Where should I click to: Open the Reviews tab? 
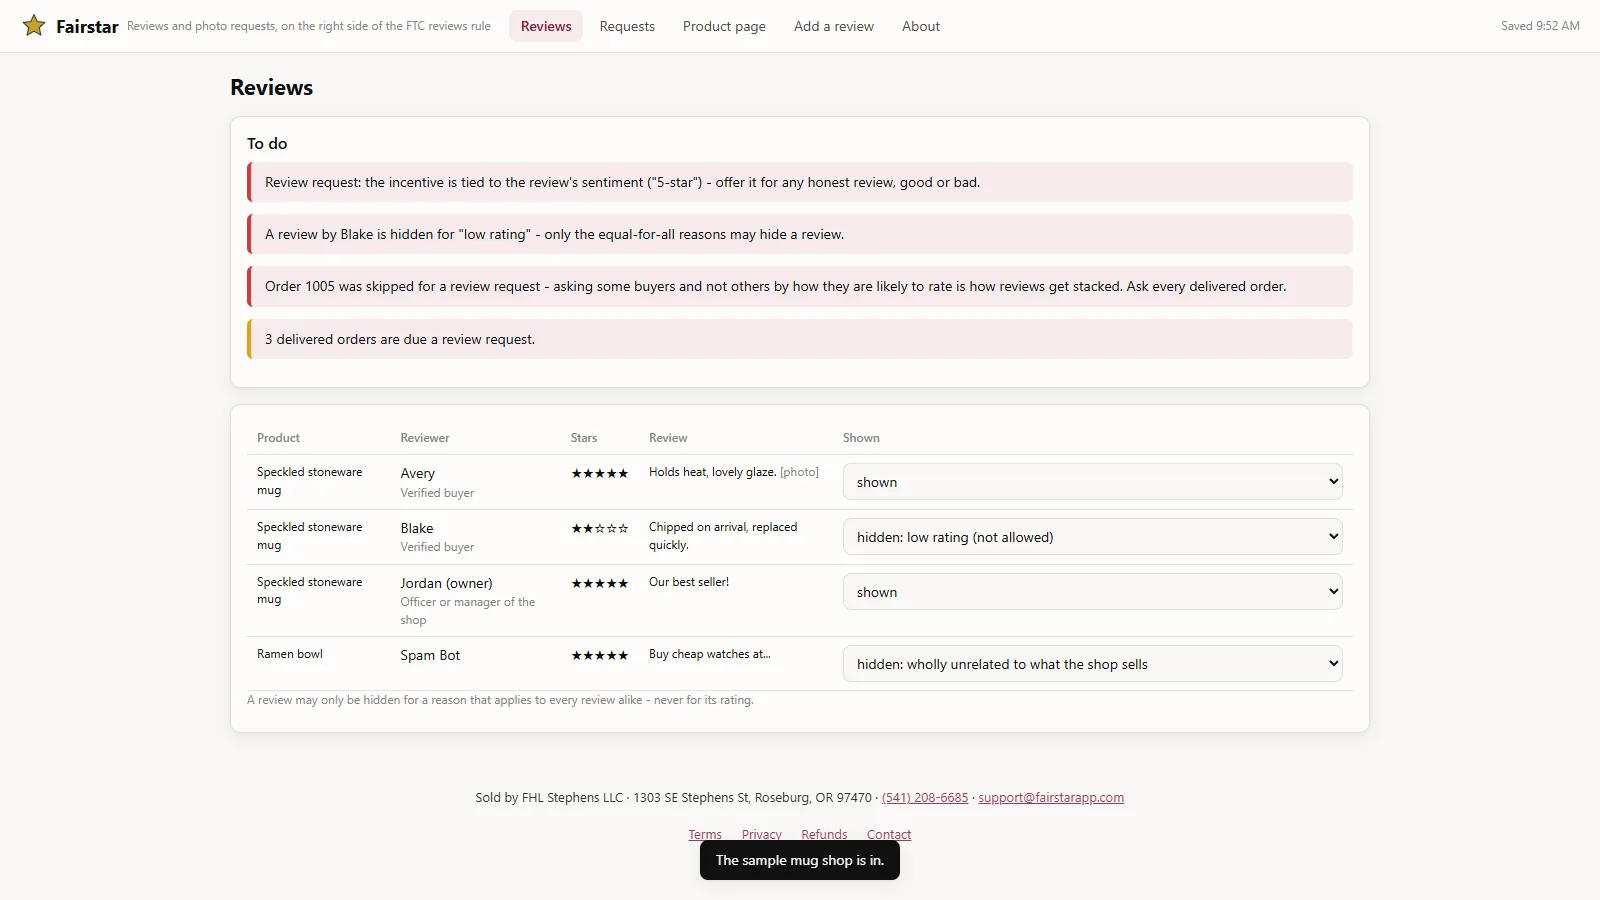(x=546, y=26)
